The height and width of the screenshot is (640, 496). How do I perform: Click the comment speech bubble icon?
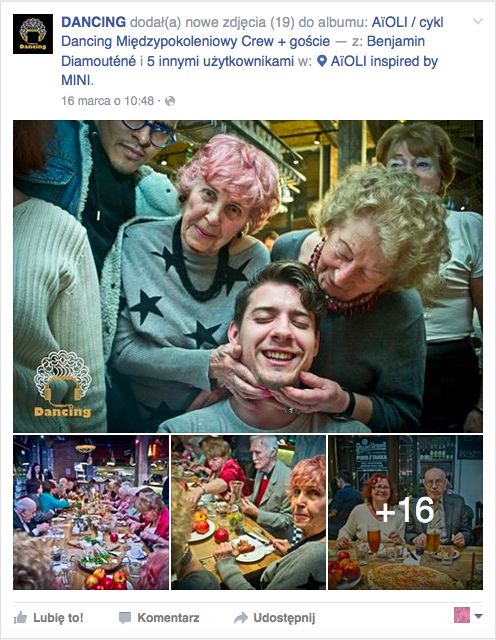[x=125, y=618]
